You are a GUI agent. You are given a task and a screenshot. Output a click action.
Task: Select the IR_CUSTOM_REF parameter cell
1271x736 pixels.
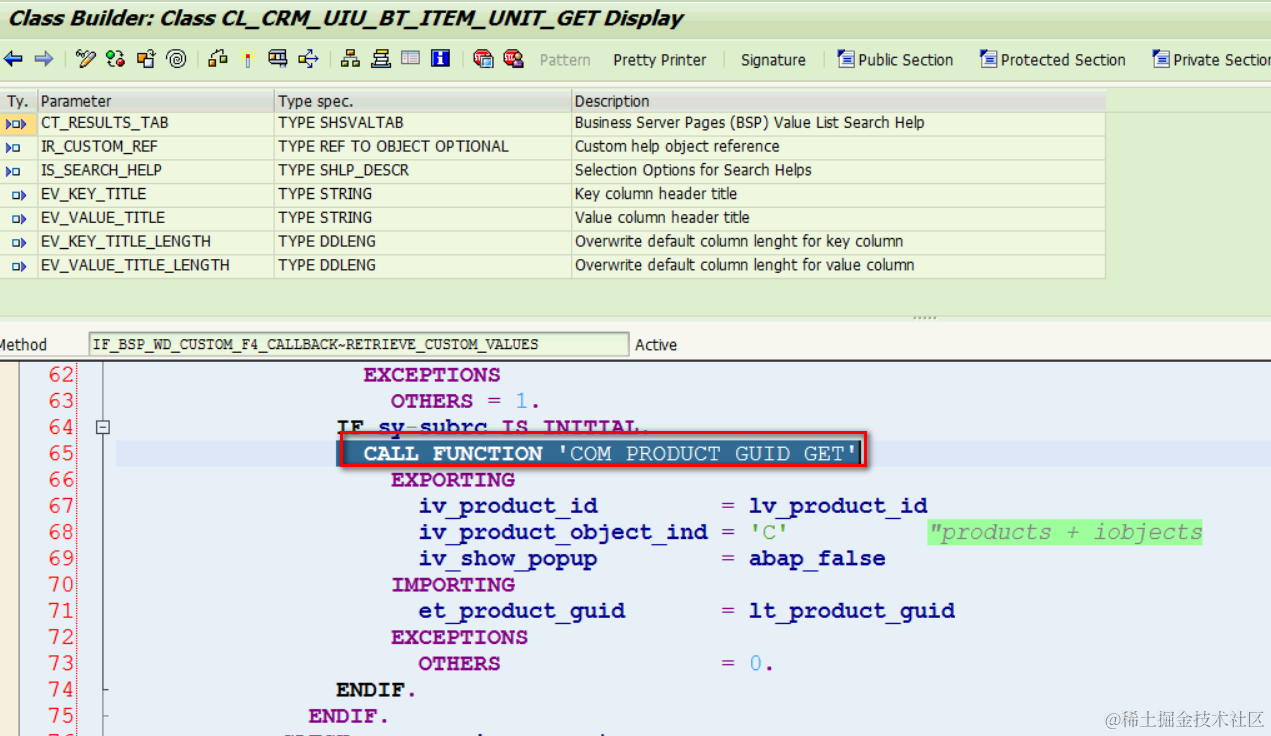point(155,147)
